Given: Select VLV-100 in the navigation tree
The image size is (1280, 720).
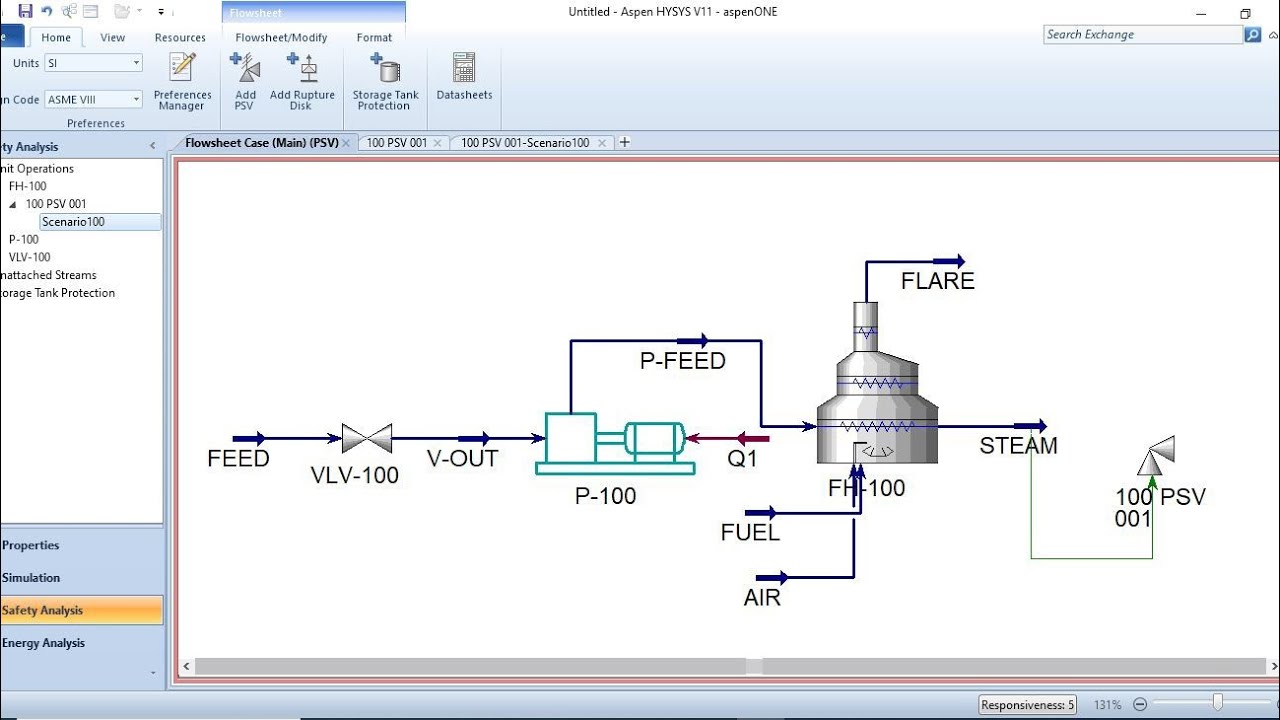Looking at the screenshot, I should pyautogui.click(x=29, y=257).
